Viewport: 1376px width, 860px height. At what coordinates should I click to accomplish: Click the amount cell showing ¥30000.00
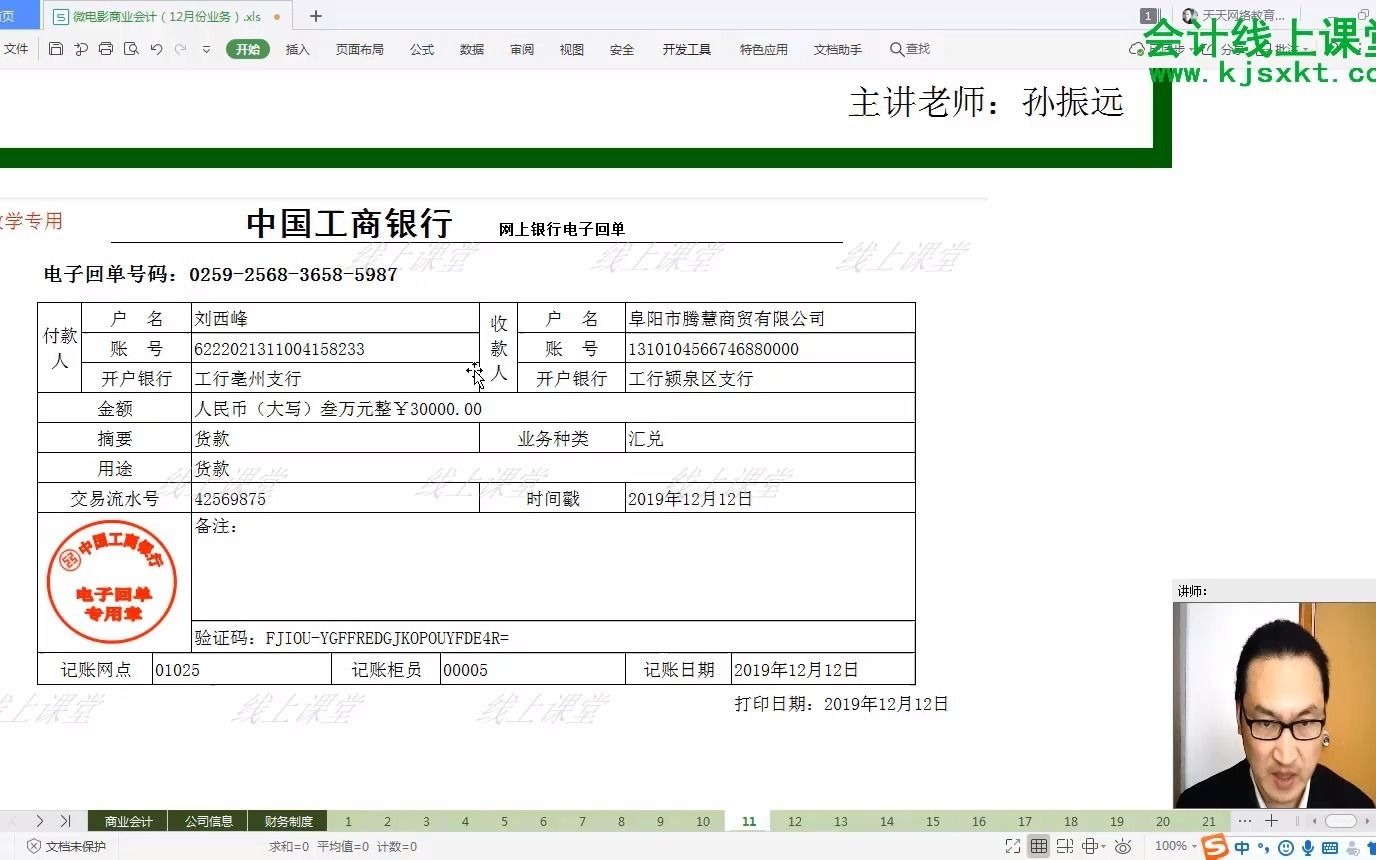tap(553, 408)
